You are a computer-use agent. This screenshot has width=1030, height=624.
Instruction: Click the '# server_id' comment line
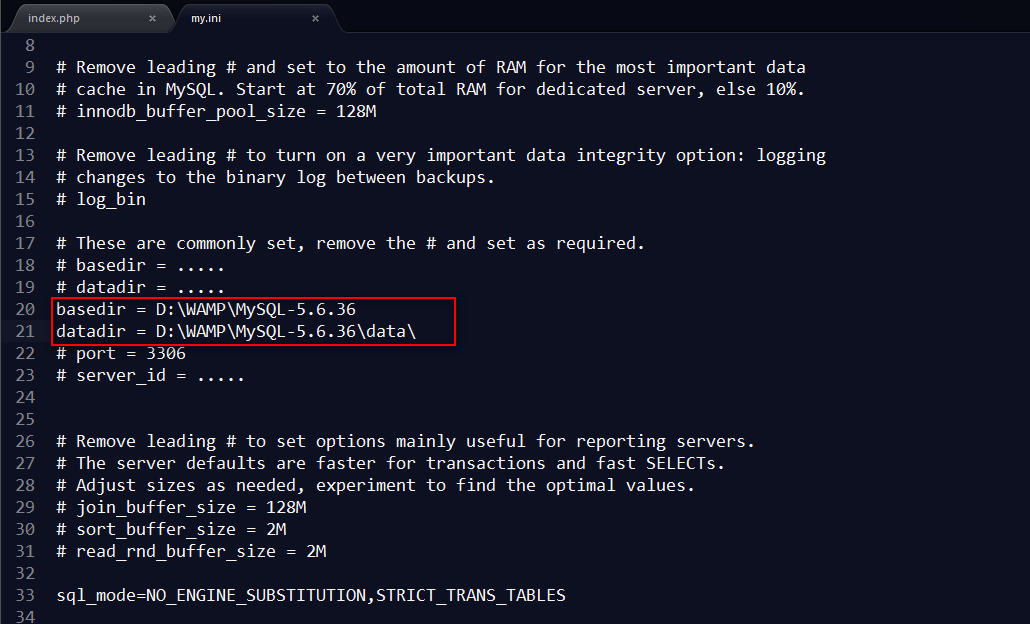click(x=150, y=376)
